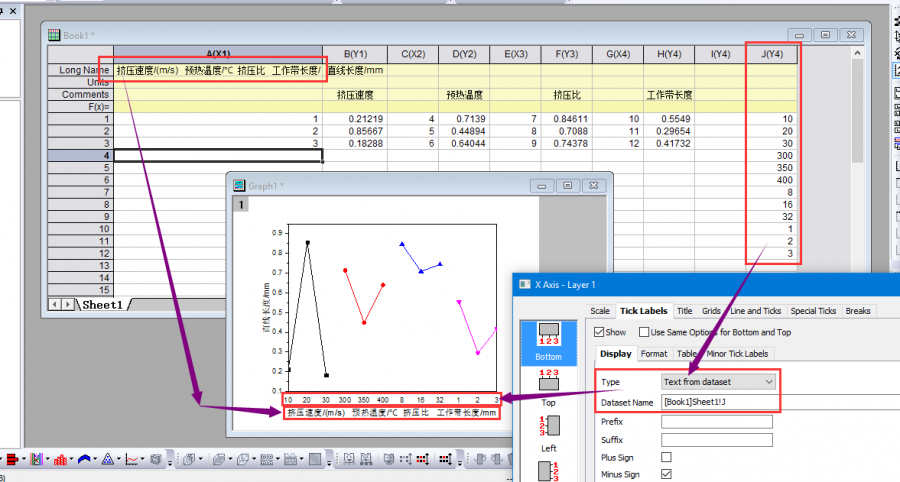900x482 pixels.
Task: Open the Type dropdown showing Text from dataset
Action: click(719, 382)
